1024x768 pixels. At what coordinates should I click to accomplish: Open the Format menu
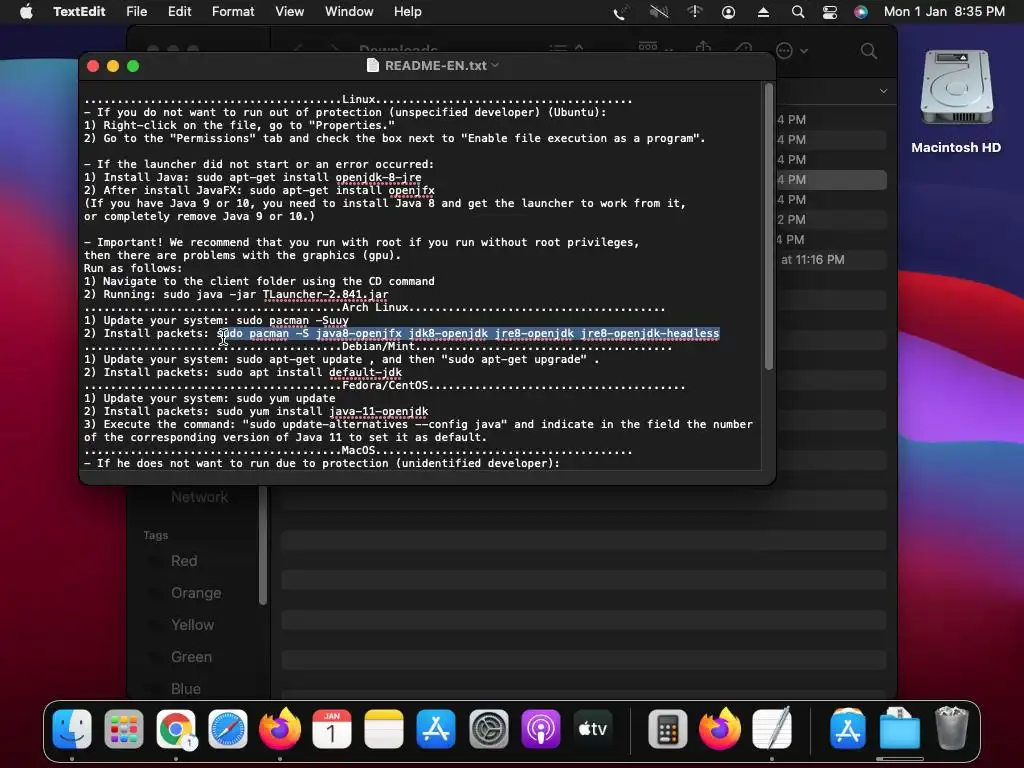point(232,12)
